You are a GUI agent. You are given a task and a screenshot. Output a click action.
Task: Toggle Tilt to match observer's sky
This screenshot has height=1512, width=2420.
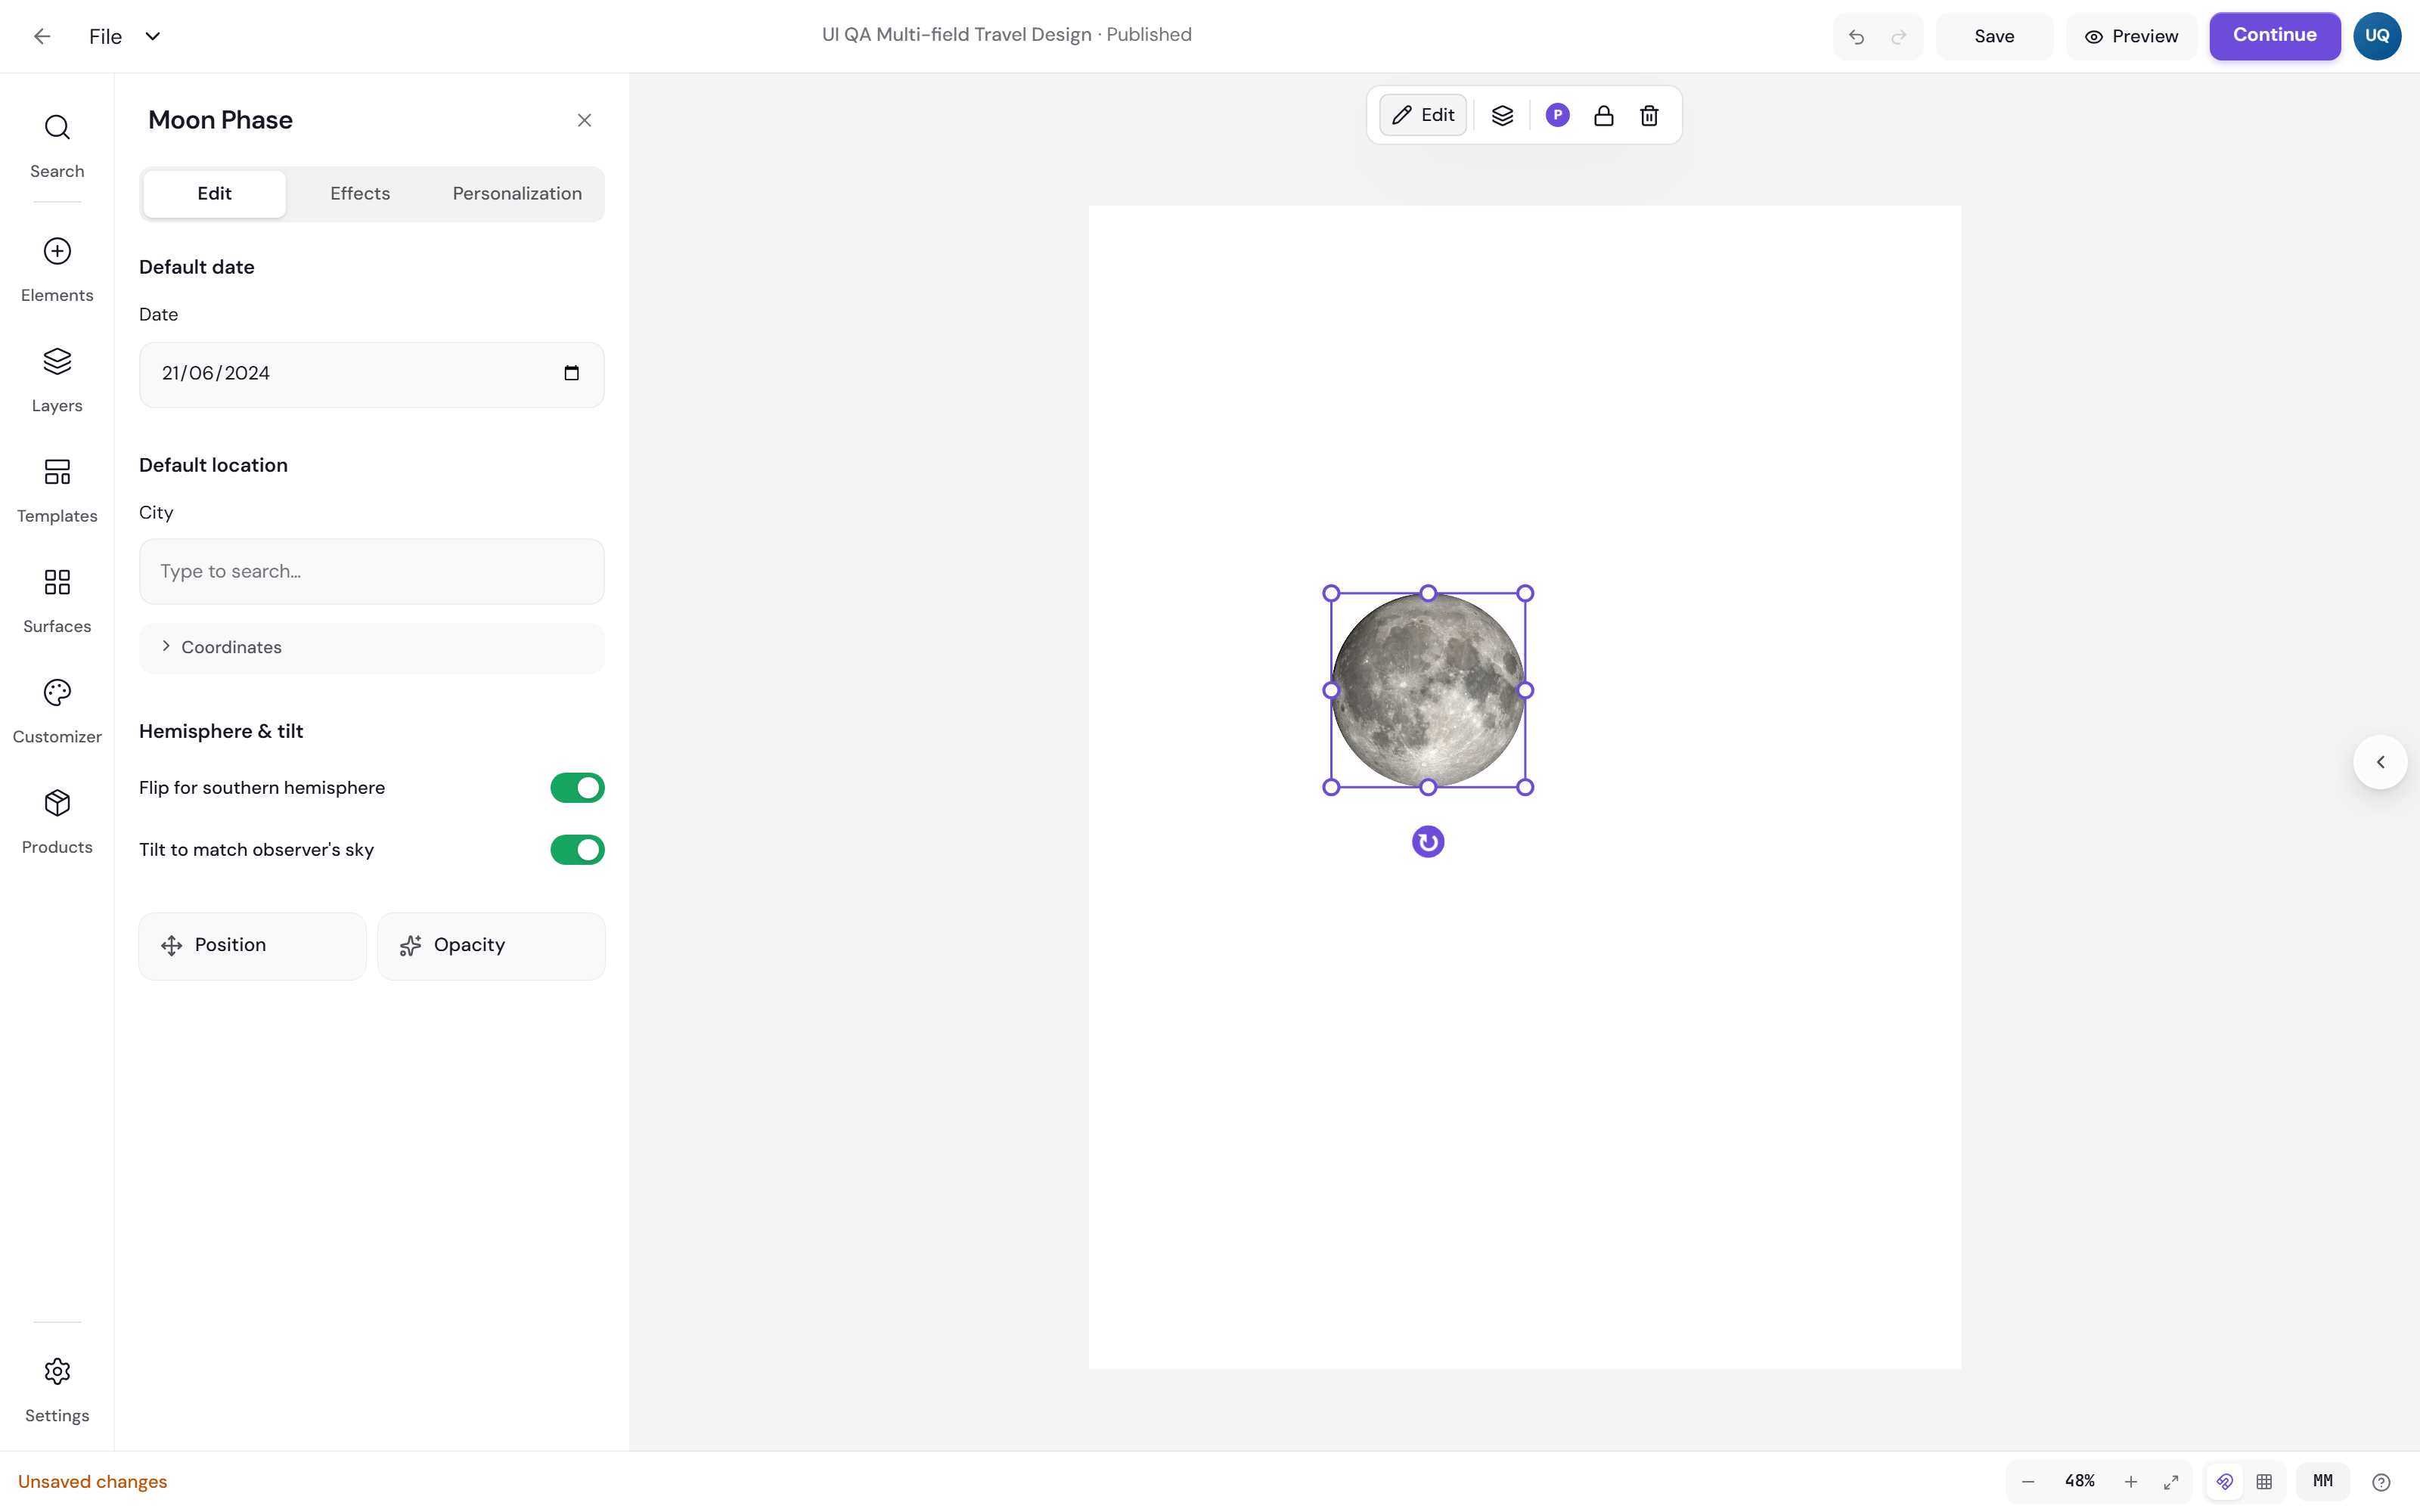(577, 850)
